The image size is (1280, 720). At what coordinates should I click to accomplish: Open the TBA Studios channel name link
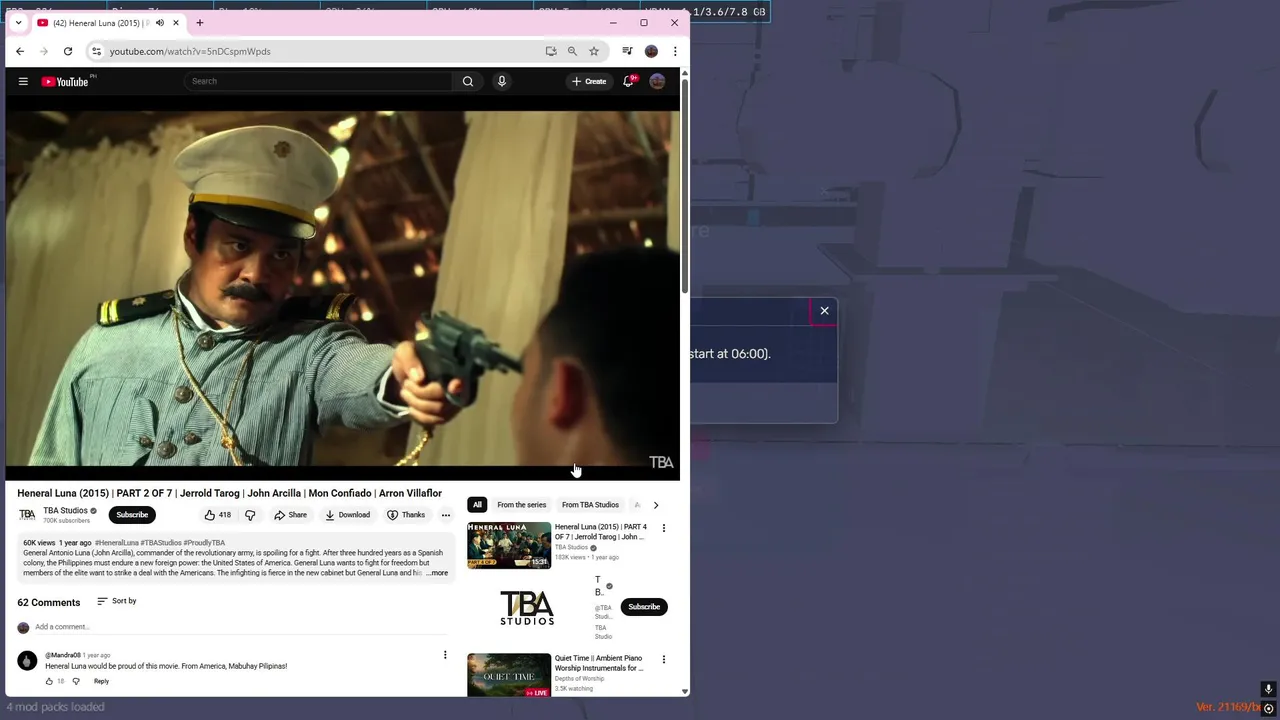tap(65, 510)
